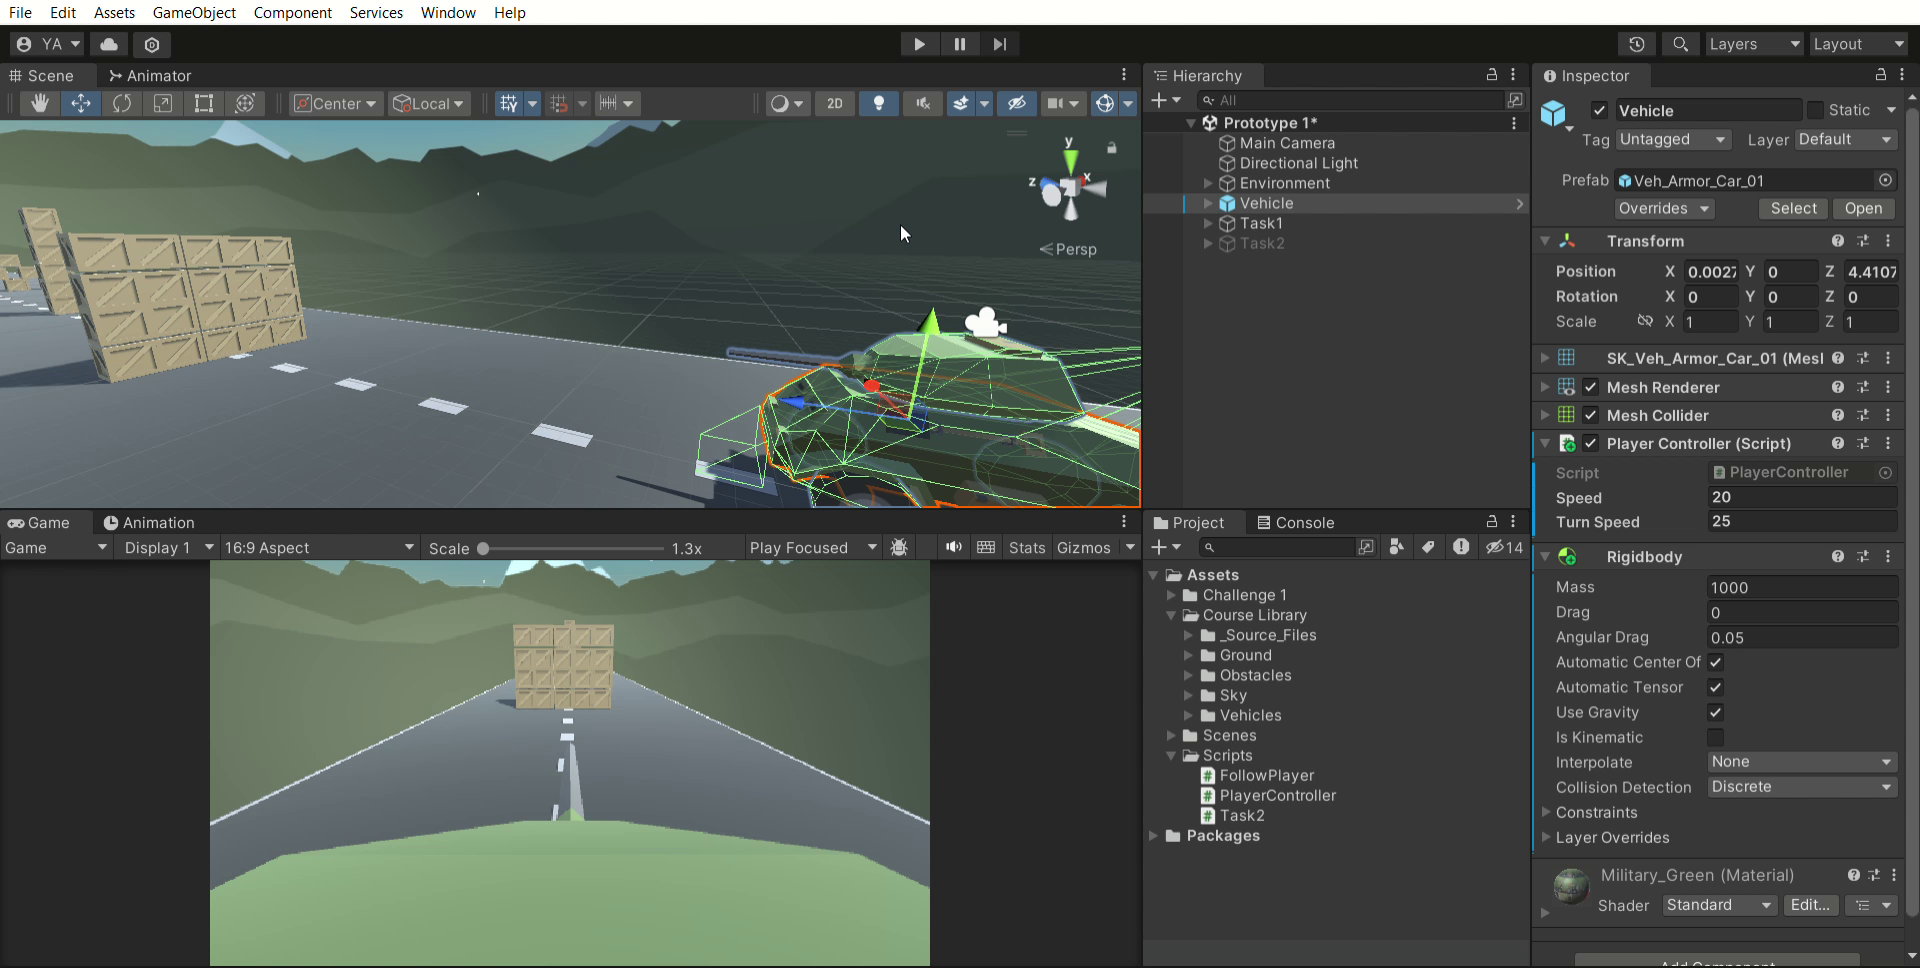Adjust the Game view Scale slider

point(483,548)
